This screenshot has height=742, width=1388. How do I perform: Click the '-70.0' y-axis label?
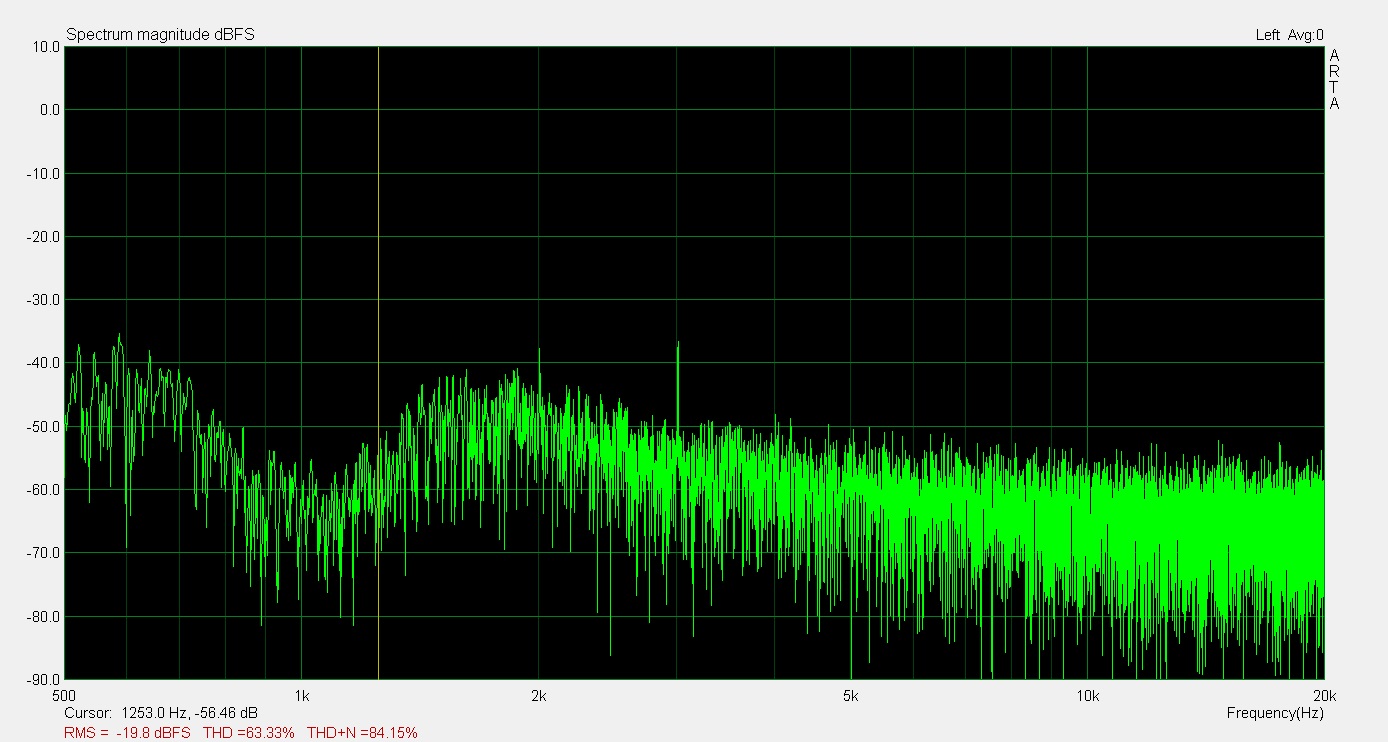click(x=42, y=553)
